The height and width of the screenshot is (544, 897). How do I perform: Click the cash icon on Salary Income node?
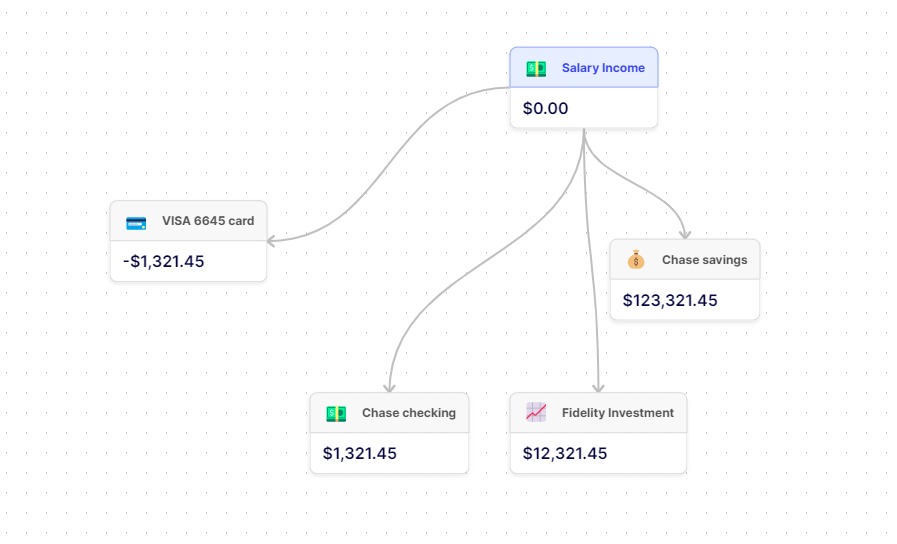coord(536,69)
